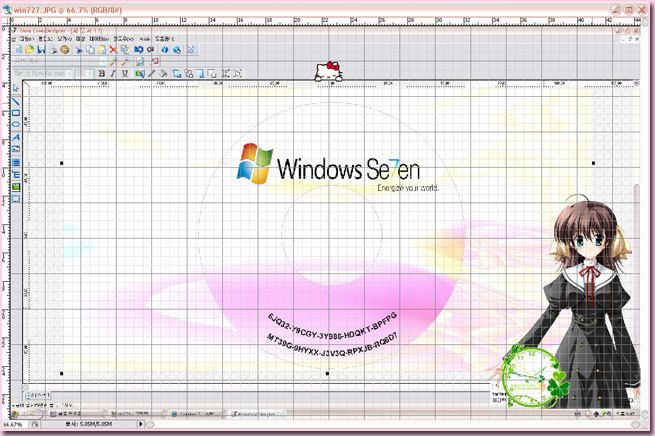This screenshot has width=655, height=436.
Task: Toggle Bold text formatting
Action: point(102,74)
